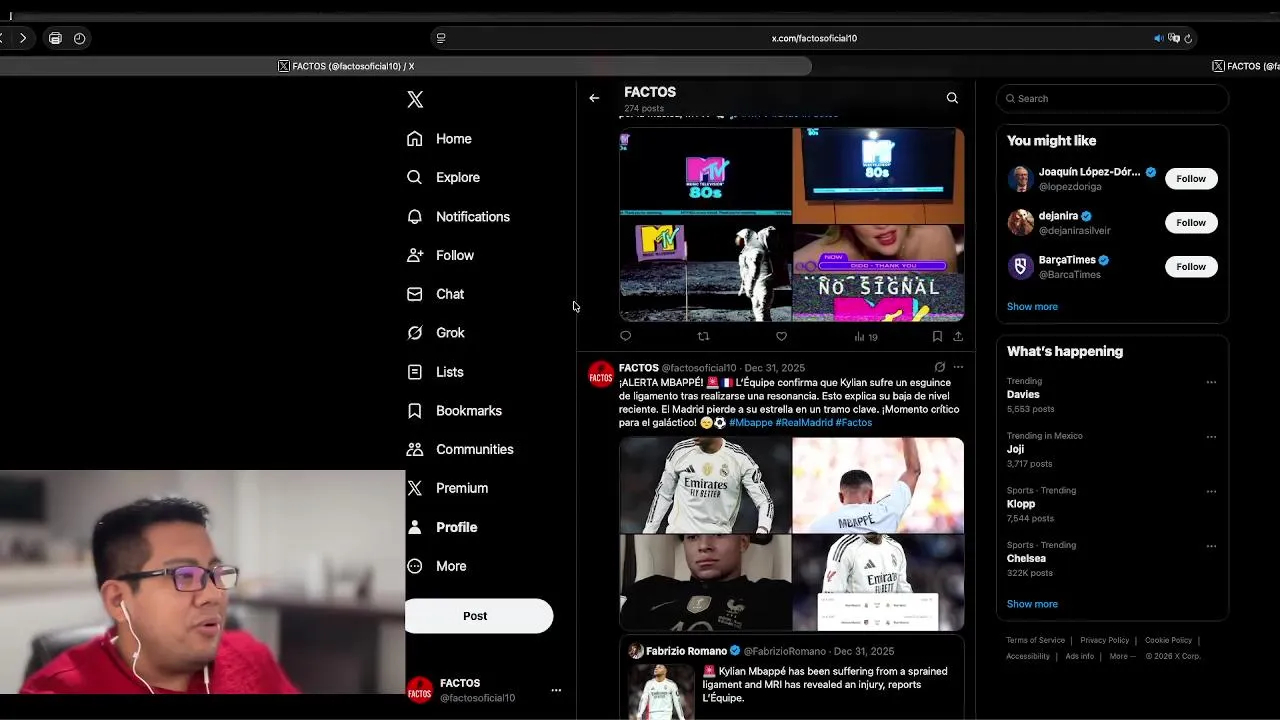Image resolution: width=1280 pixels, height=720 pixels.
Task: Open Grok from the sidebar
Action: pyautogui.click(x=435, y=333)
